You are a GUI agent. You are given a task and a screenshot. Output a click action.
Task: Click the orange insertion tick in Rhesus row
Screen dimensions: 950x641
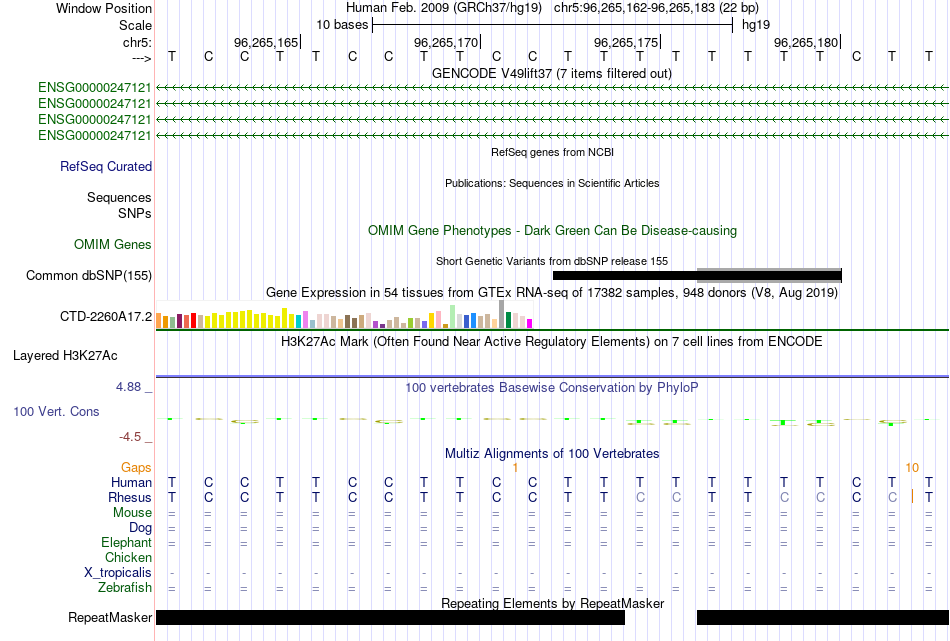[x=912, y=497]
